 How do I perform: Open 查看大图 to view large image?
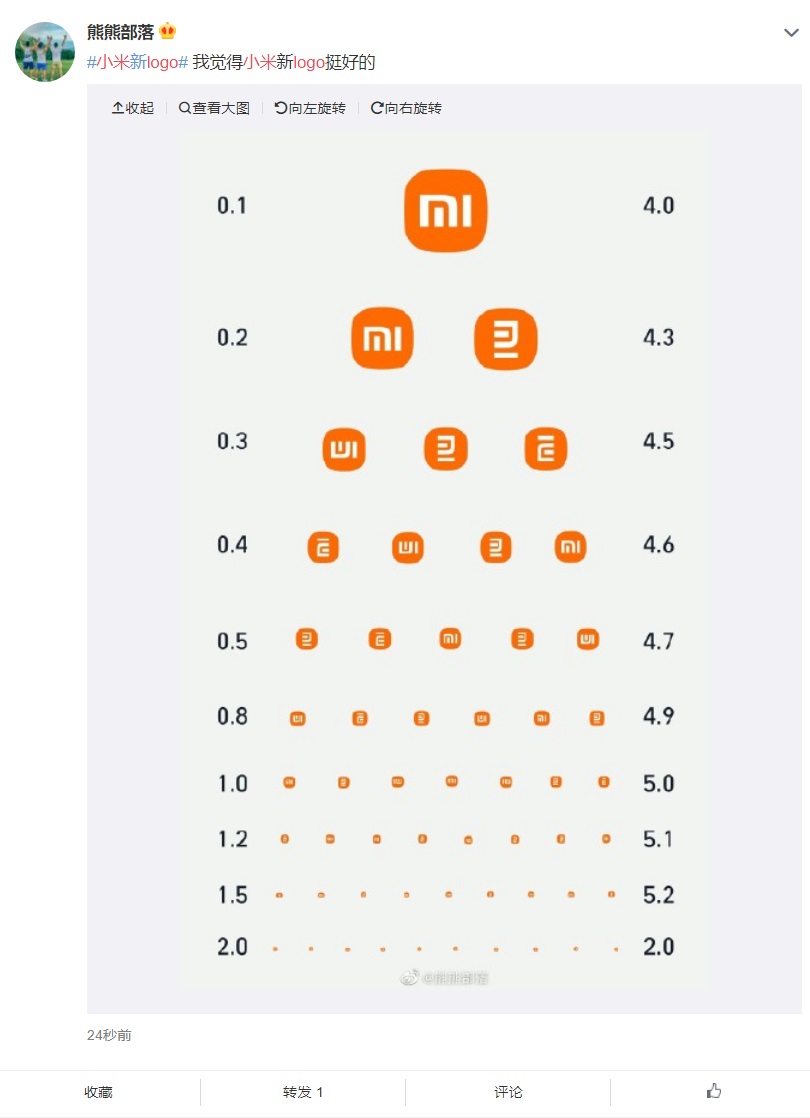[x=214, y=108]
